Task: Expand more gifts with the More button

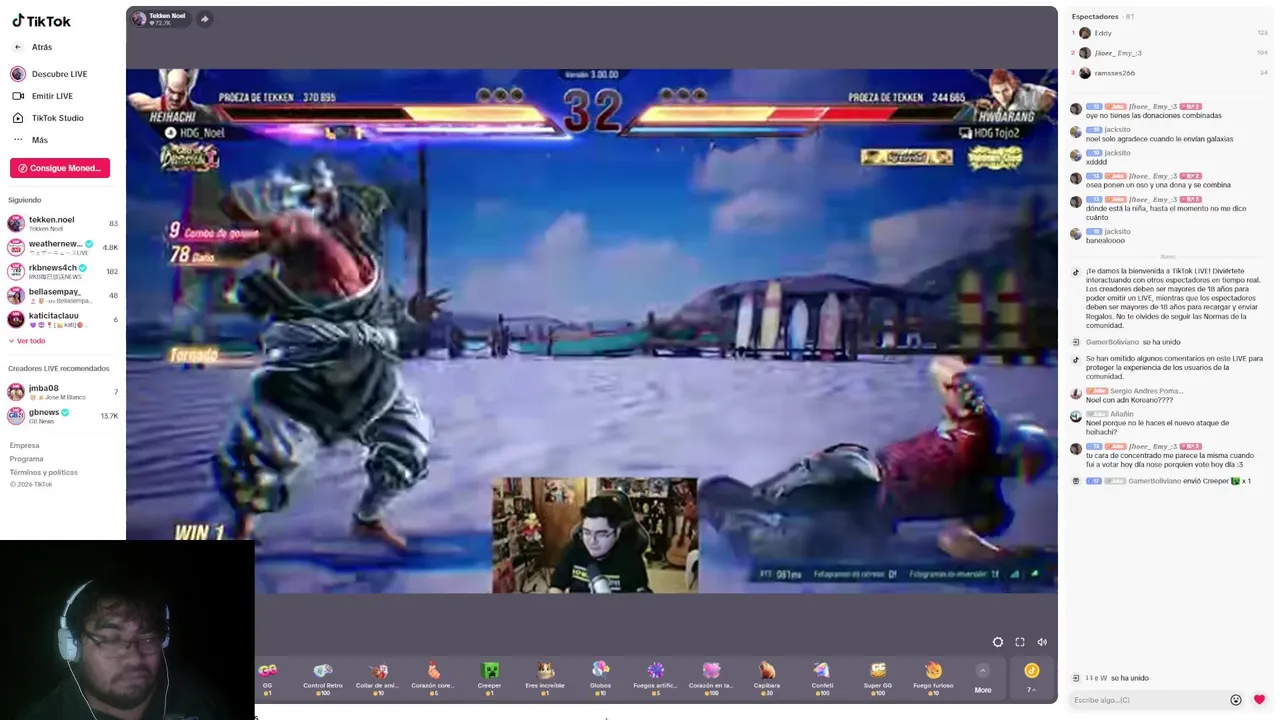Action: click(983, 680)
